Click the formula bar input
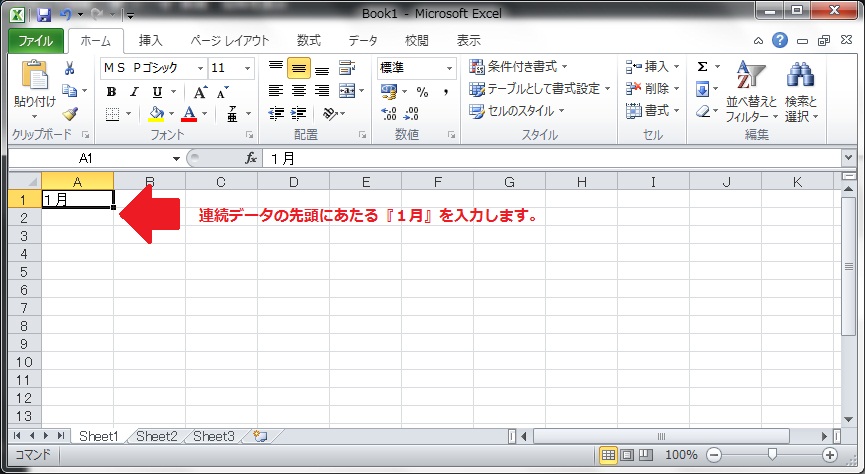Image resolution: width=865 pixels, height=474 pixels. pos(553,159)
